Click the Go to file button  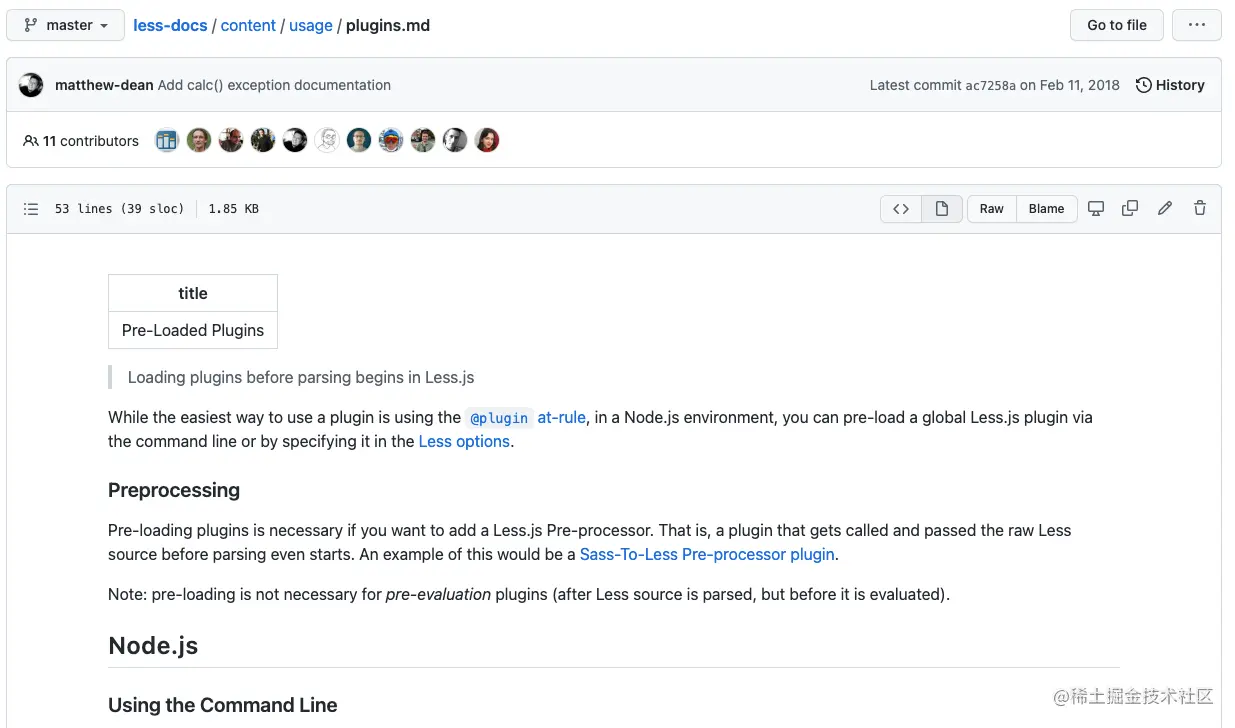[1117, 25]
